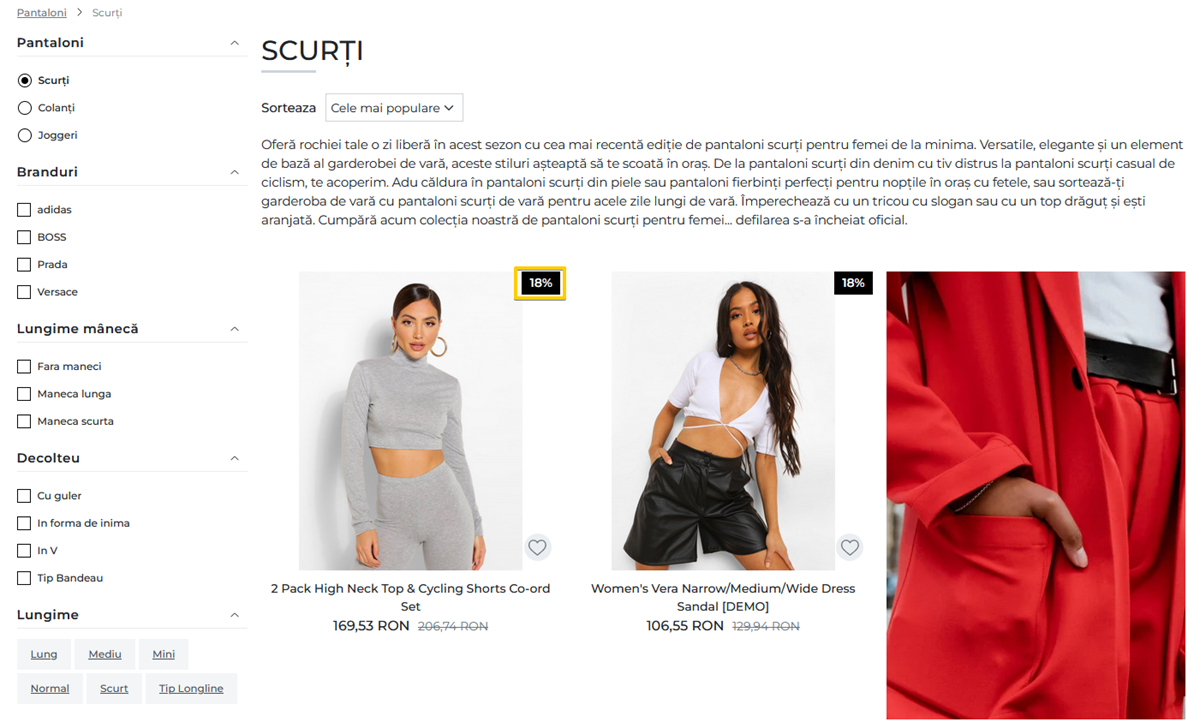Screen dimensions: 1200x722
Task: Select the Tip Longline length button
Action: pos(191,688)
